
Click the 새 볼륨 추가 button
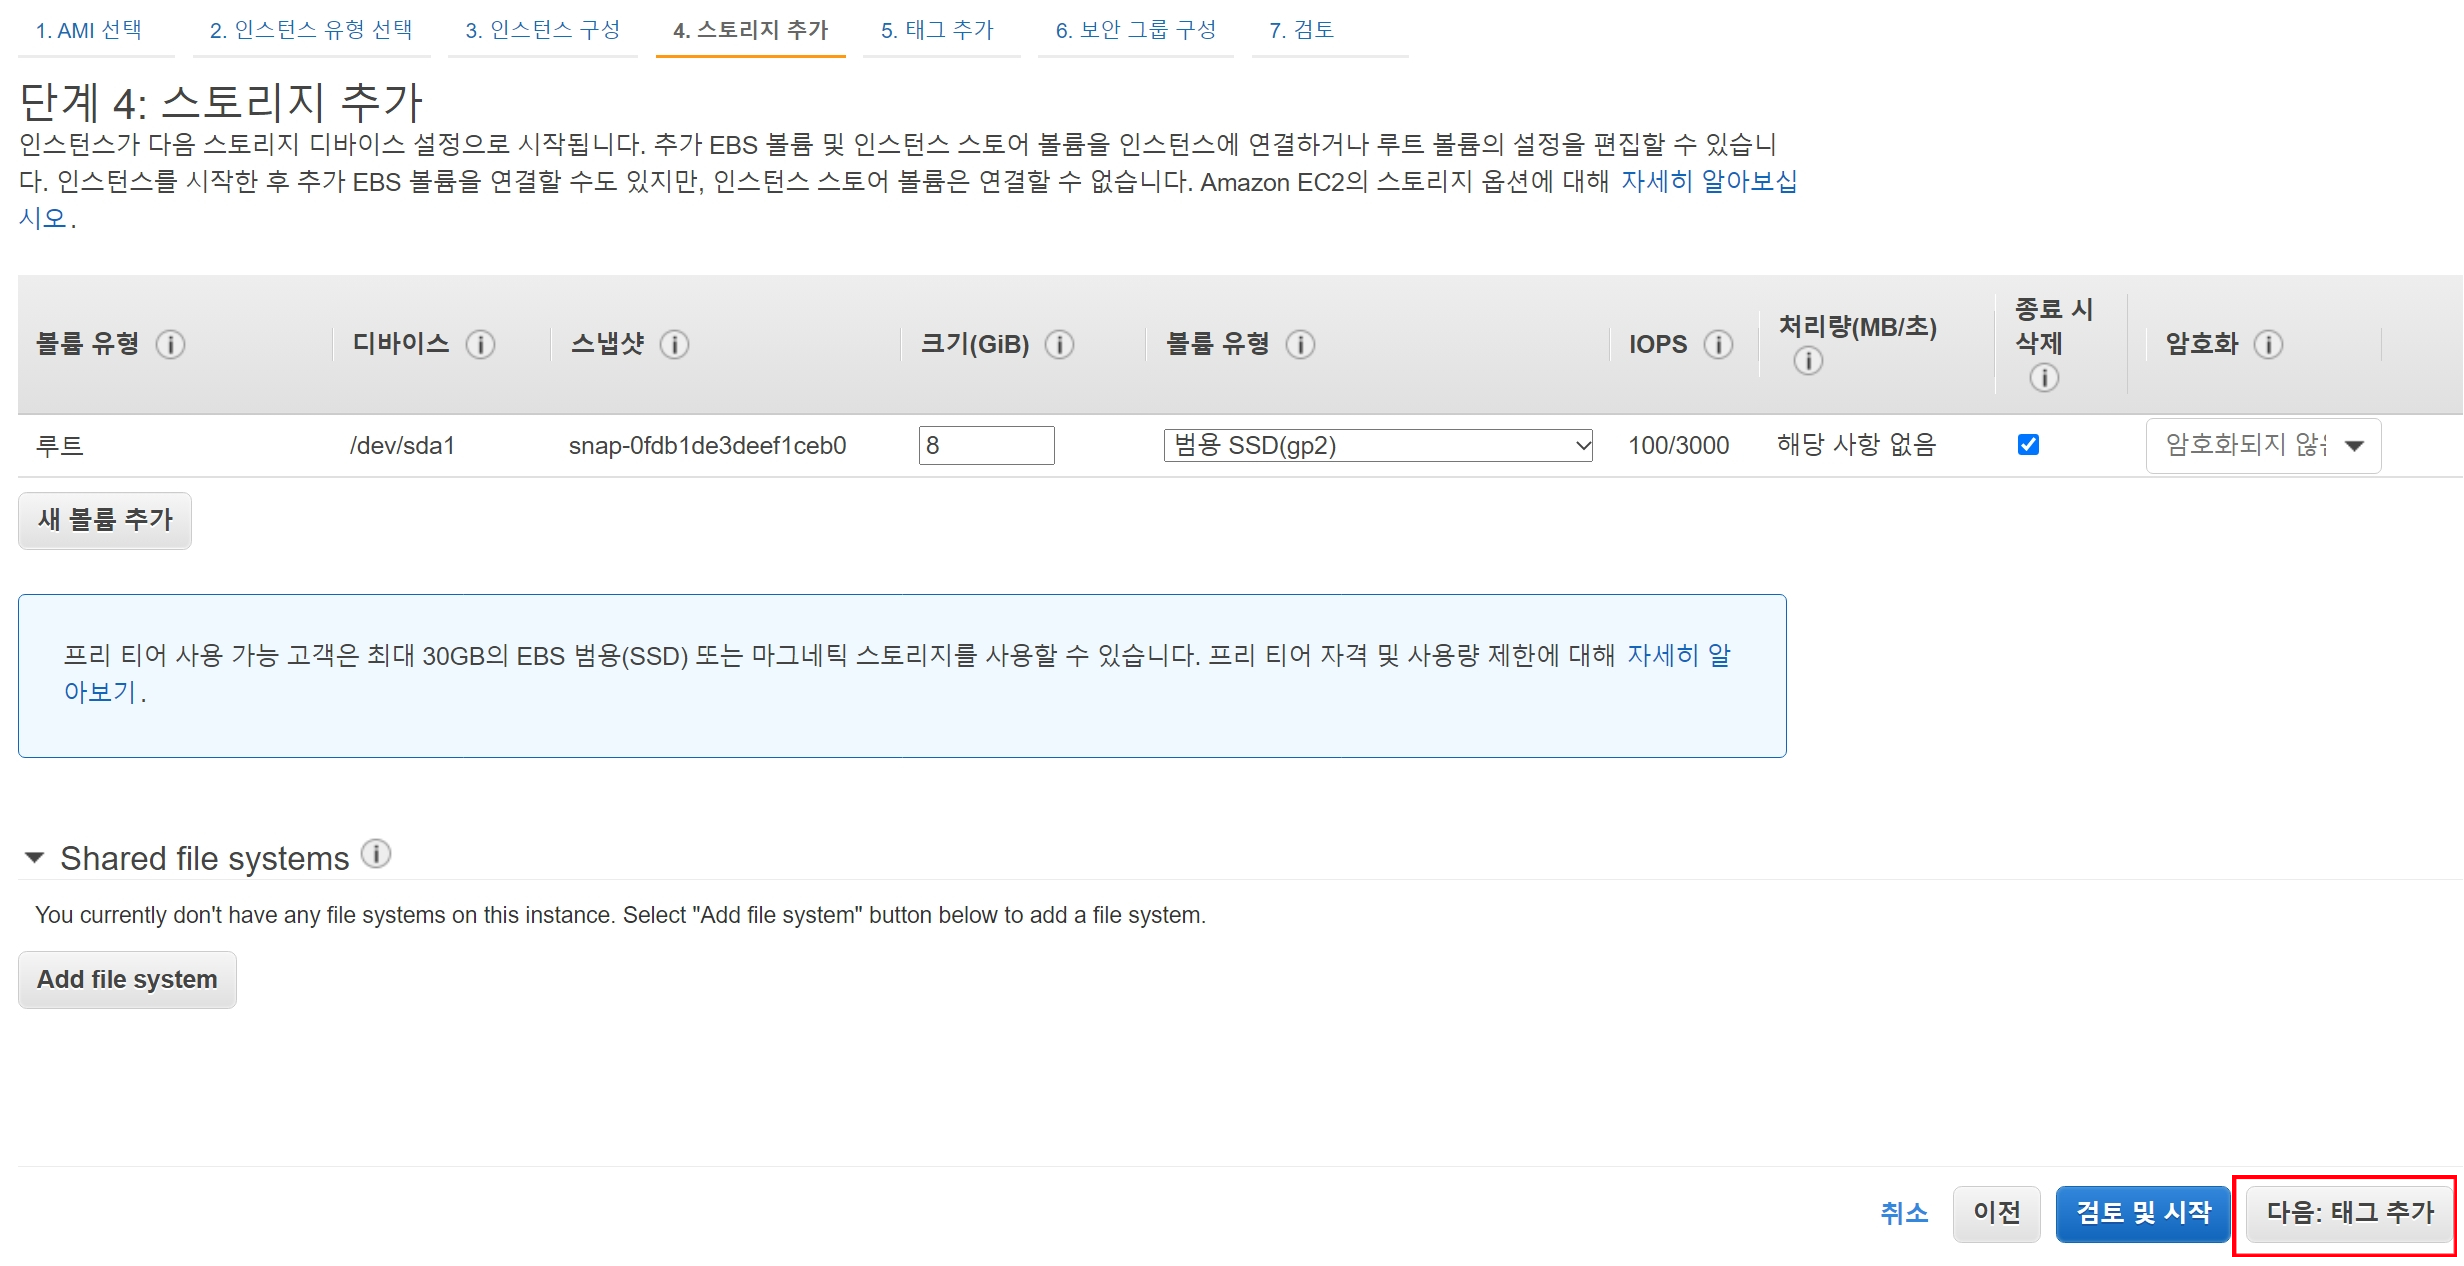105,520
